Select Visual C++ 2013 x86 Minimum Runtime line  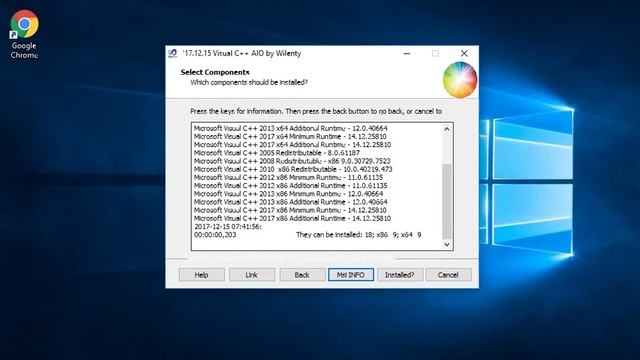pos(288,193)
